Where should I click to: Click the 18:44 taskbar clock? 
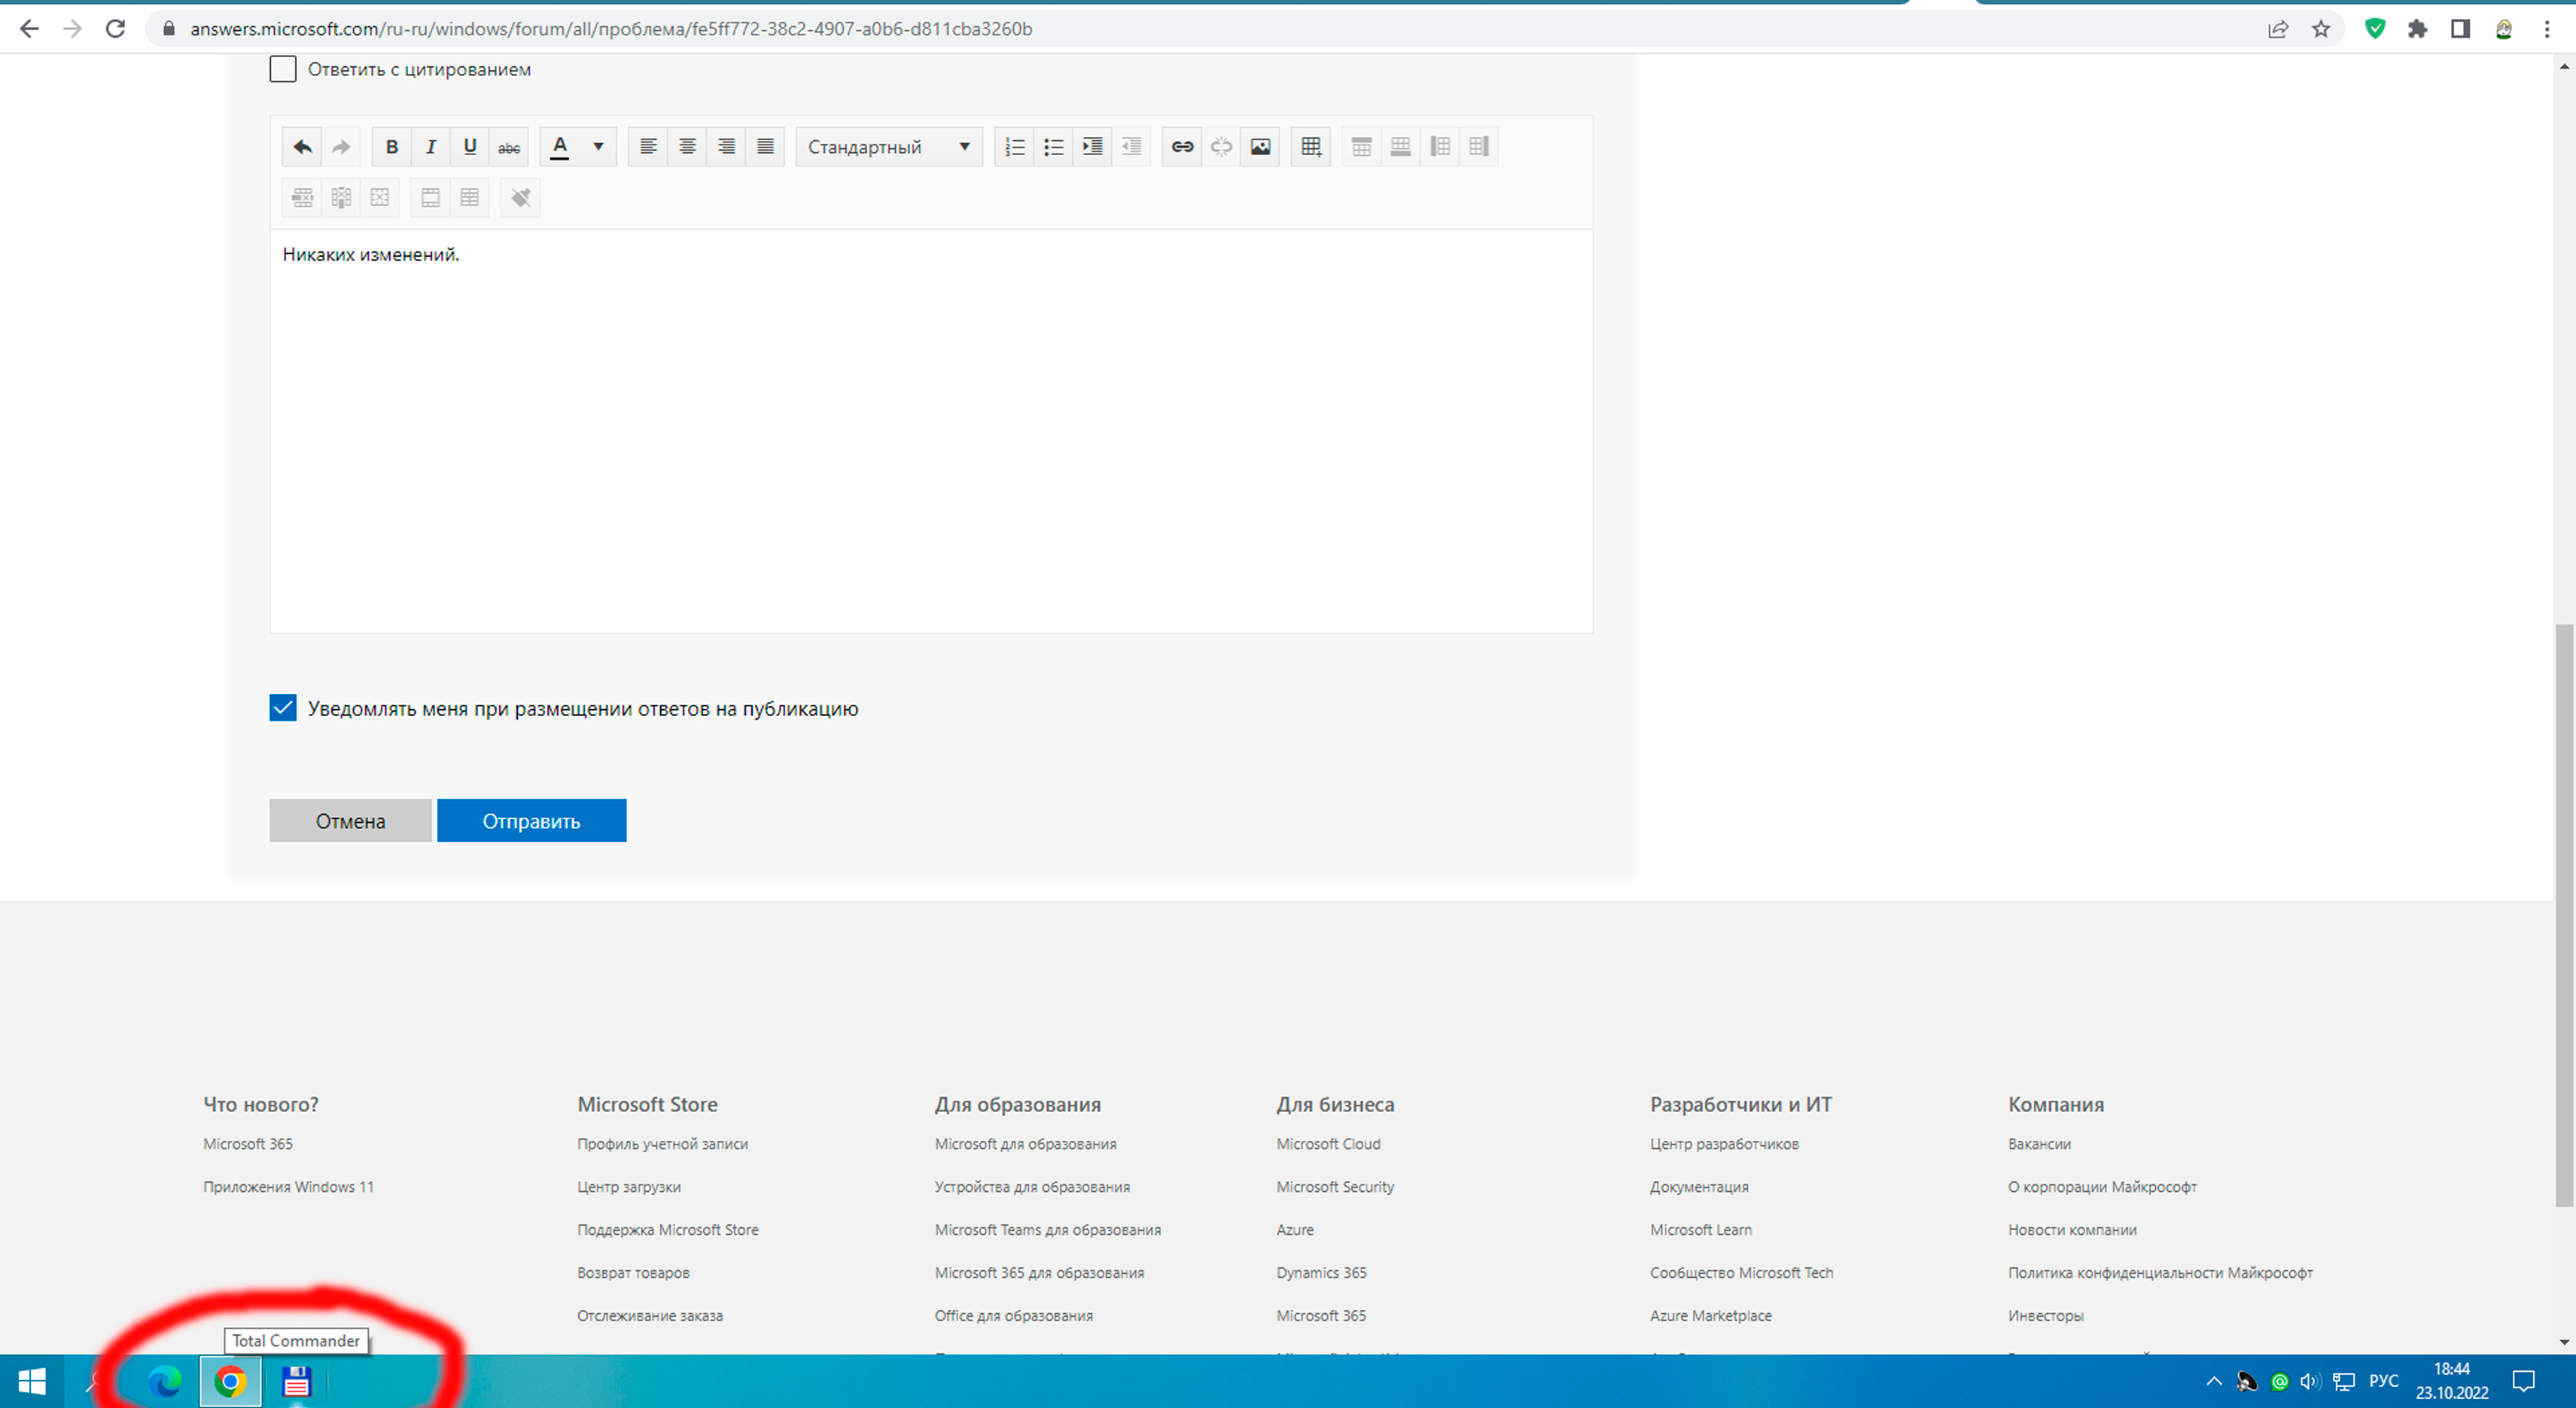(x=2452, y=1369)
